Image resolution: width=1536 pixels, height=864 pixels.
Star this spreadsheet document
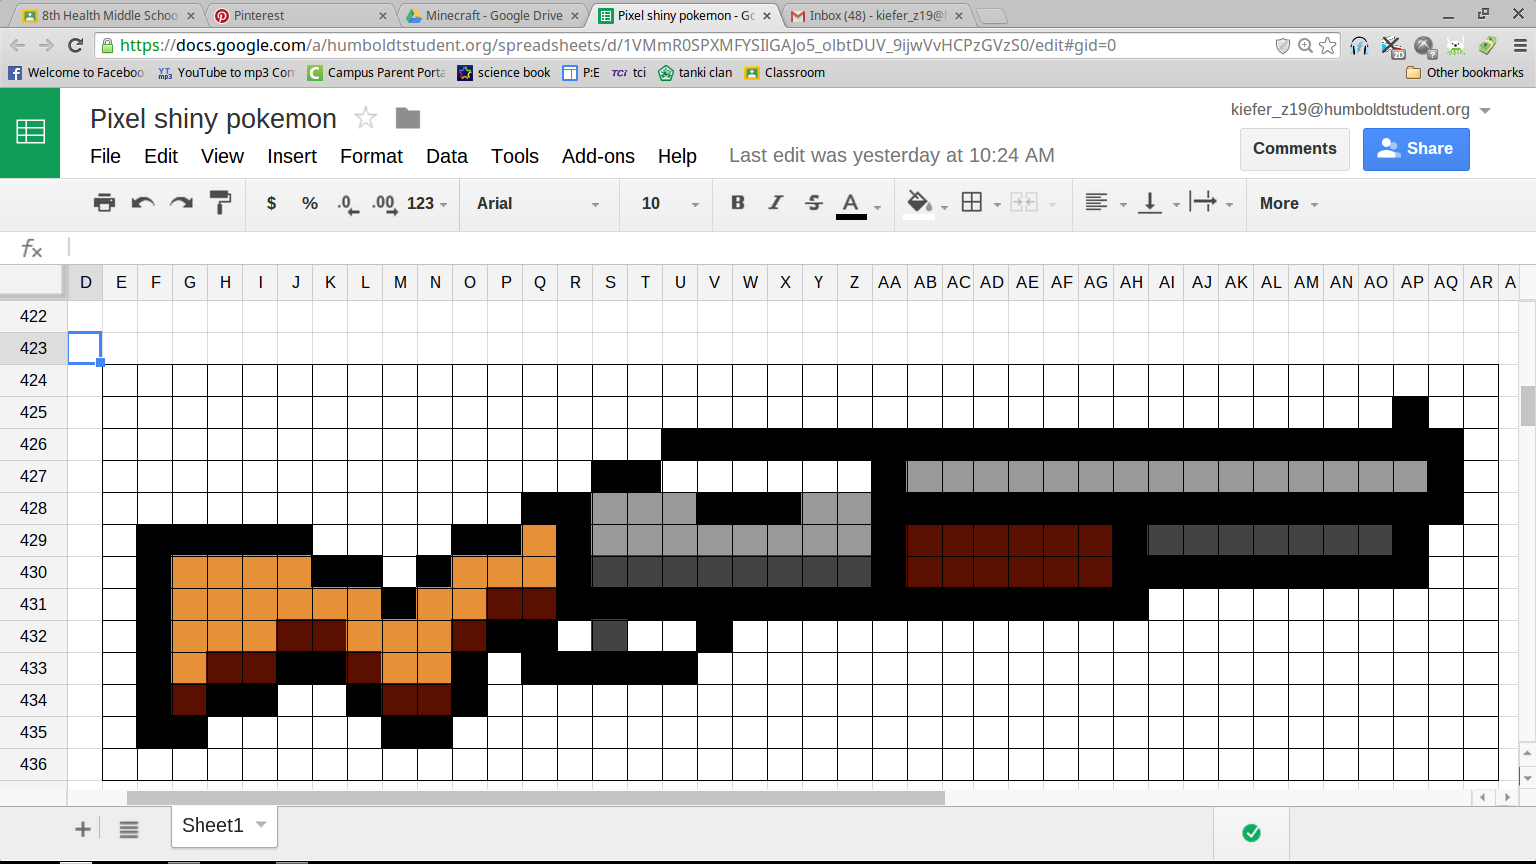[366, 118]
